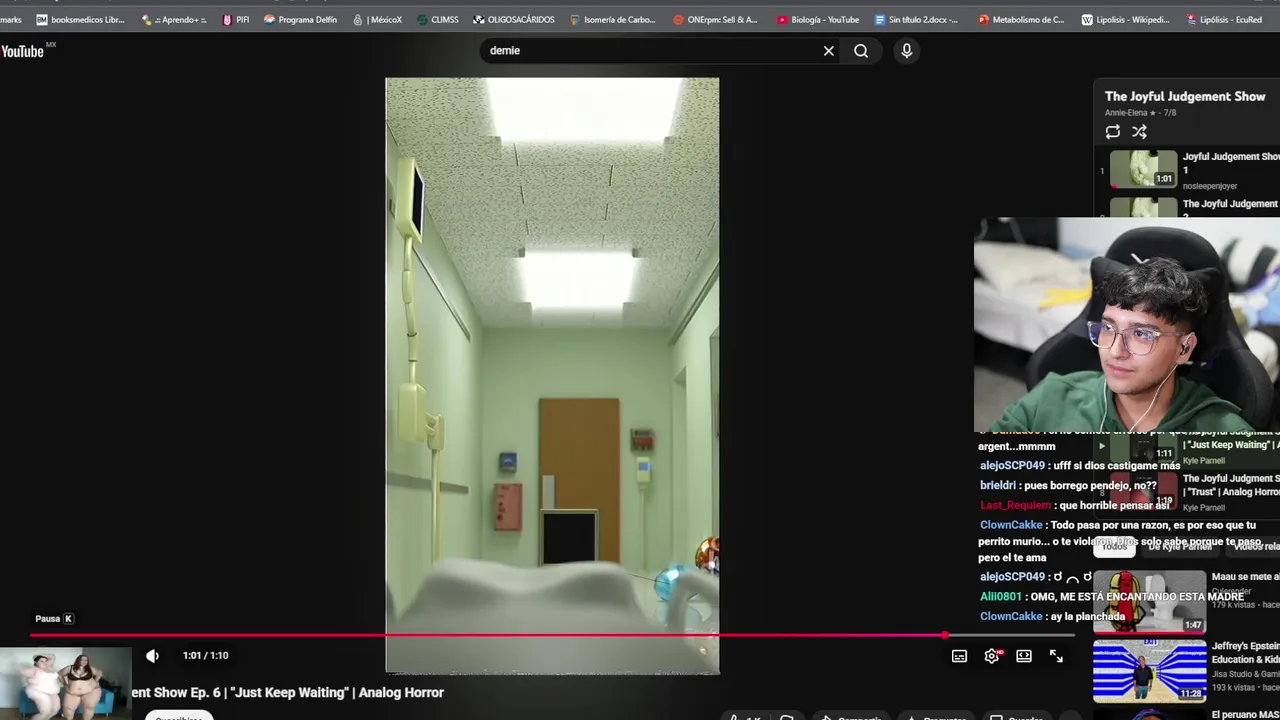Screen dimensions: 1280x720
Task: Toggle subtitles with the captions icon
Action: [x=959, y=656]
